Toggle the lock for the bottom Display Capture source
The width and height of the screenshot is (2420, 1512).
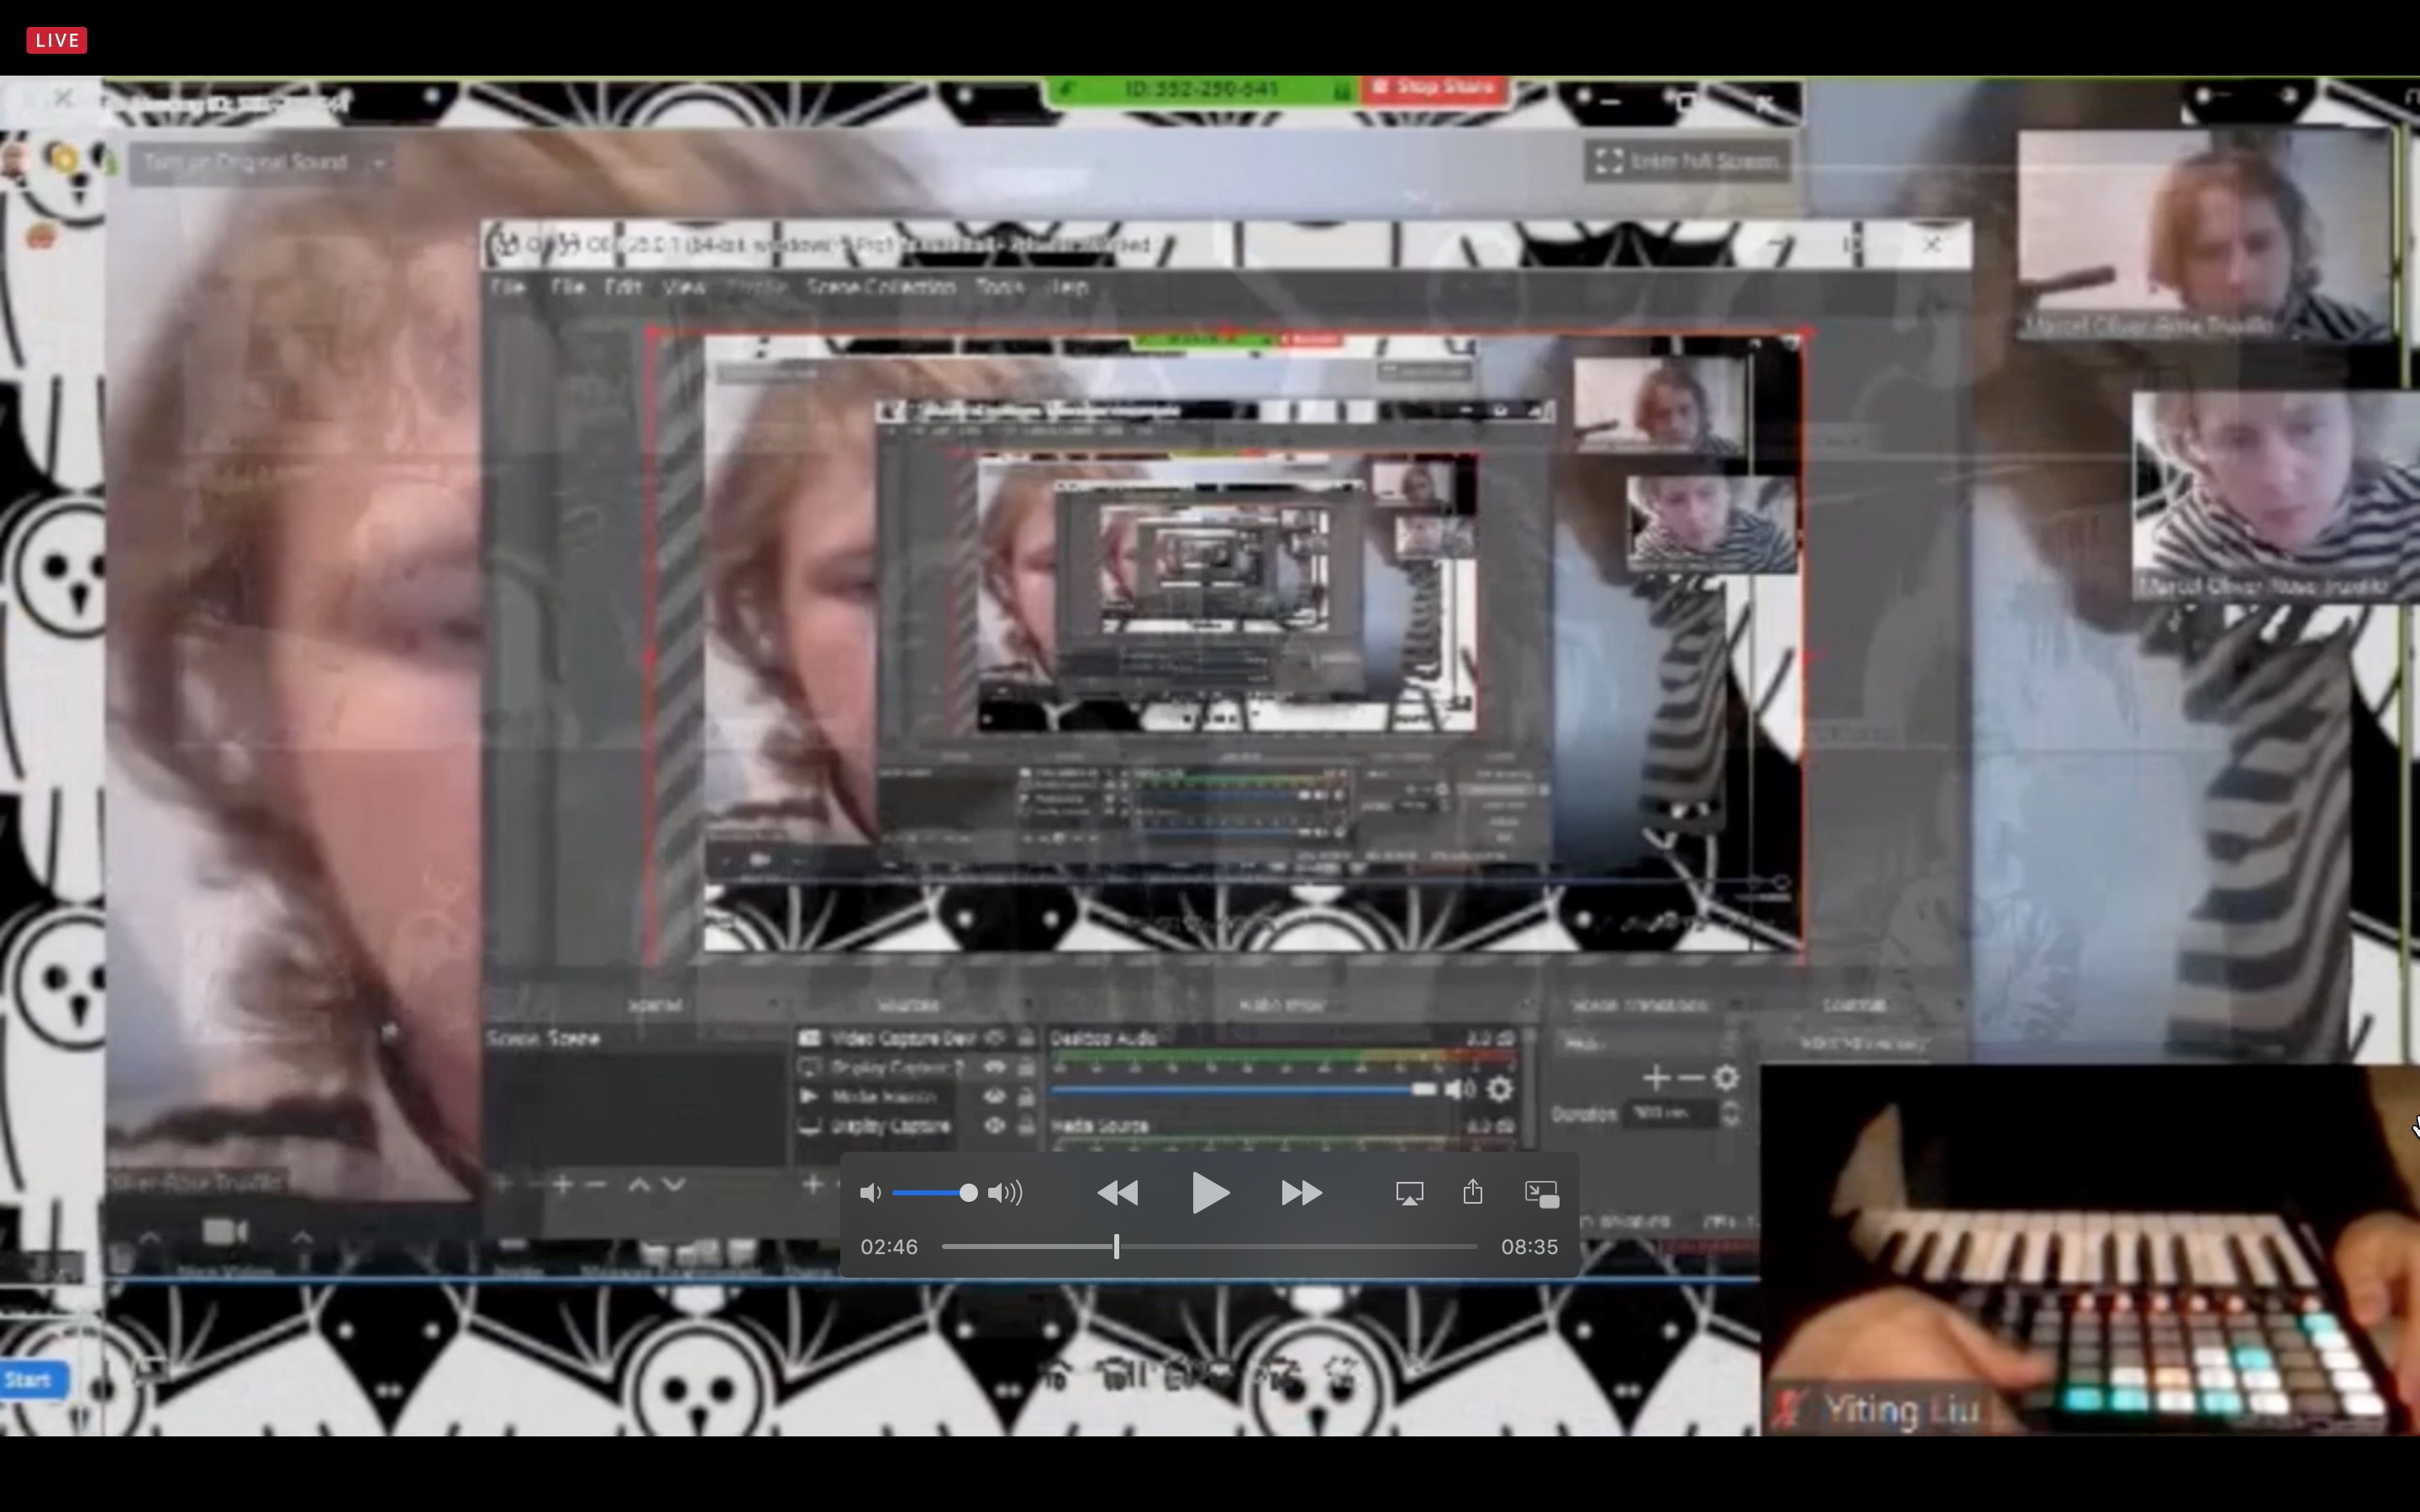pyautogui.click(x=1025, y=1126)
